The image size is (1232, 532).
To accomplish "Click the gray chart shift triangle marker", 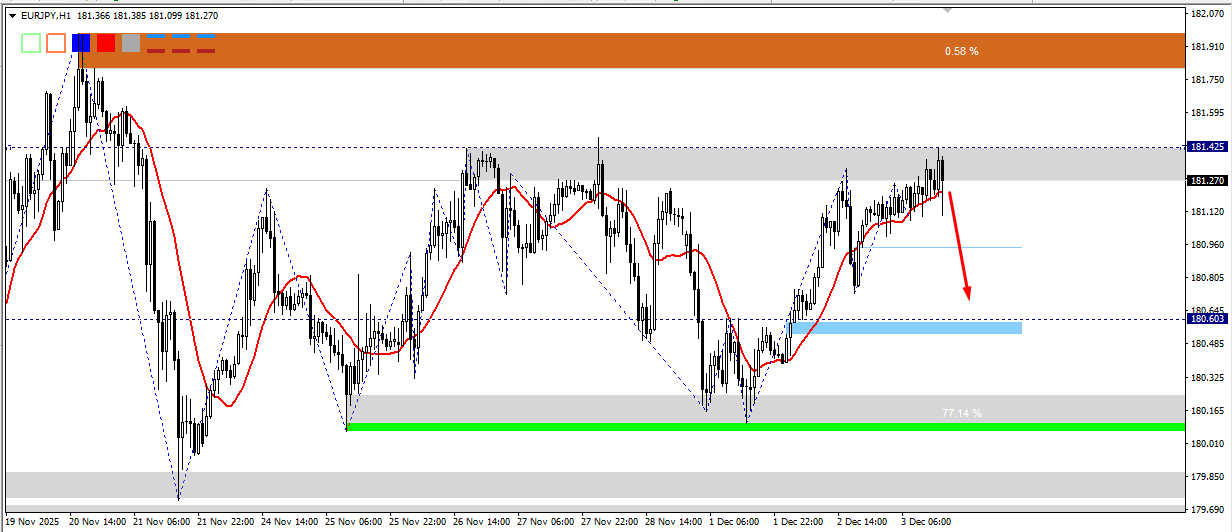I will 947,10.
